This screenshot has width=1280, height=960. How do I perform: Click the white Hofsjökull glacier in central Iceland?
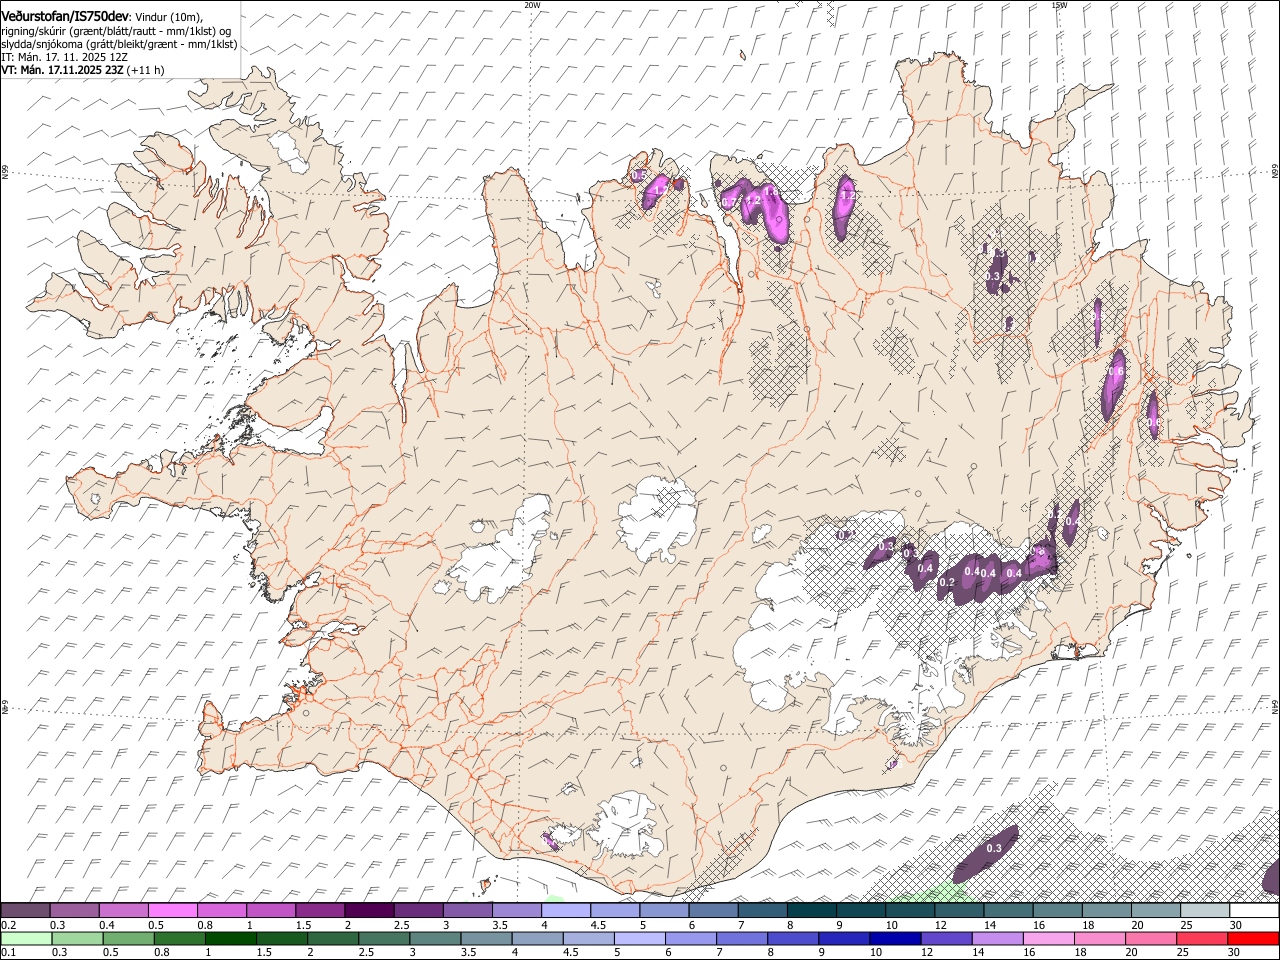click(x=657, y=519)
